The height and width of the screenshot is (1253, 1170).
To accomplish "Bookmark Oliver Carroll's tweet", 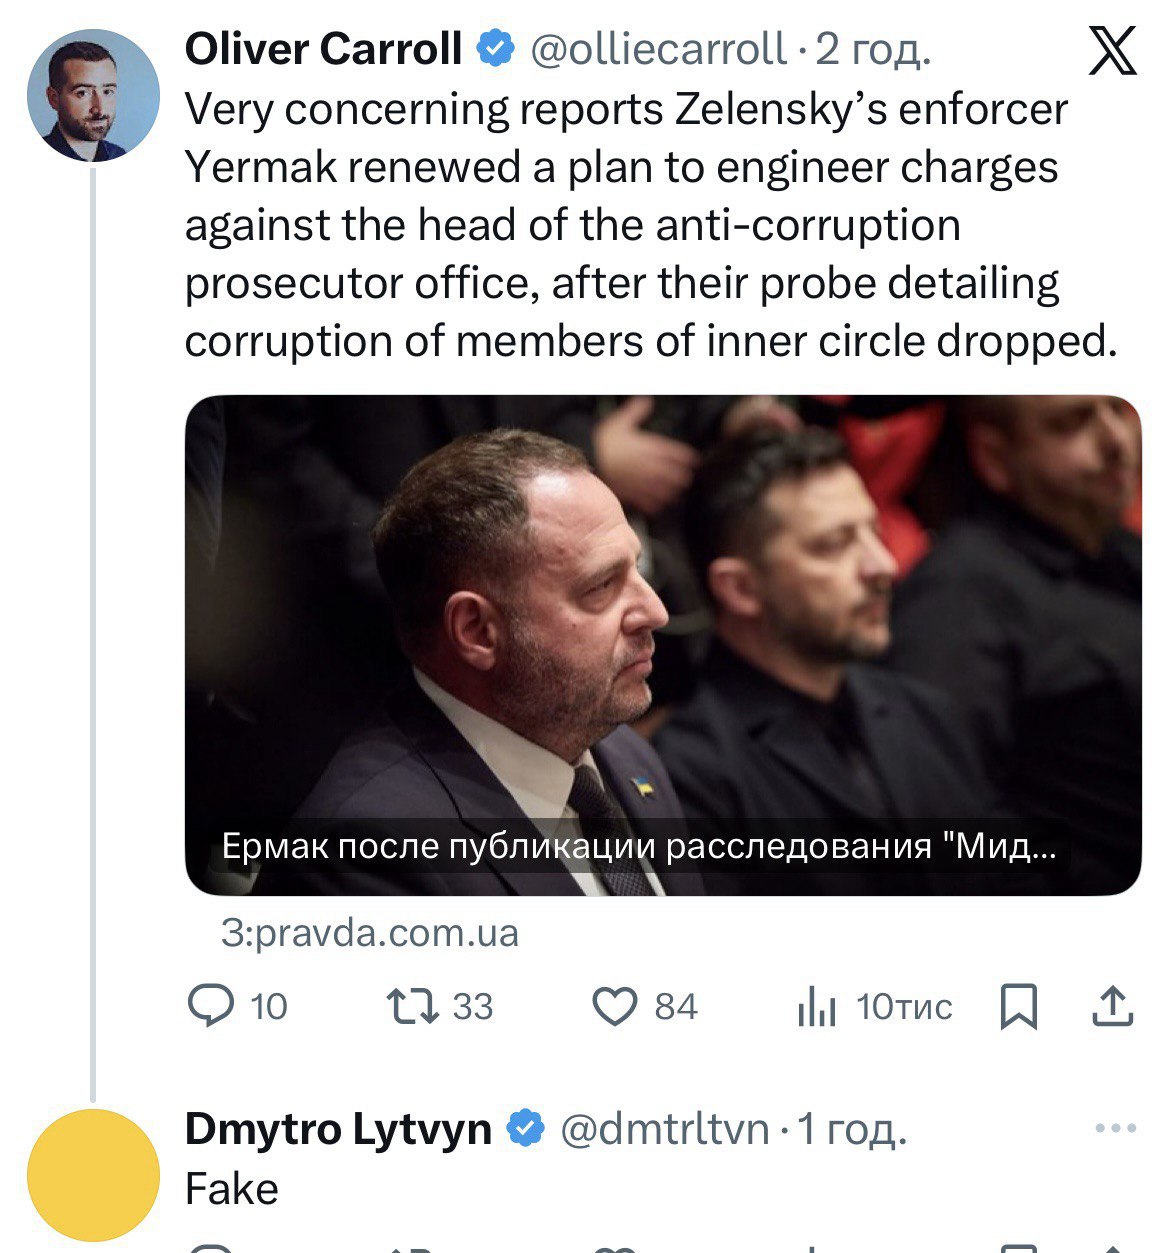I will 1019,1006.
